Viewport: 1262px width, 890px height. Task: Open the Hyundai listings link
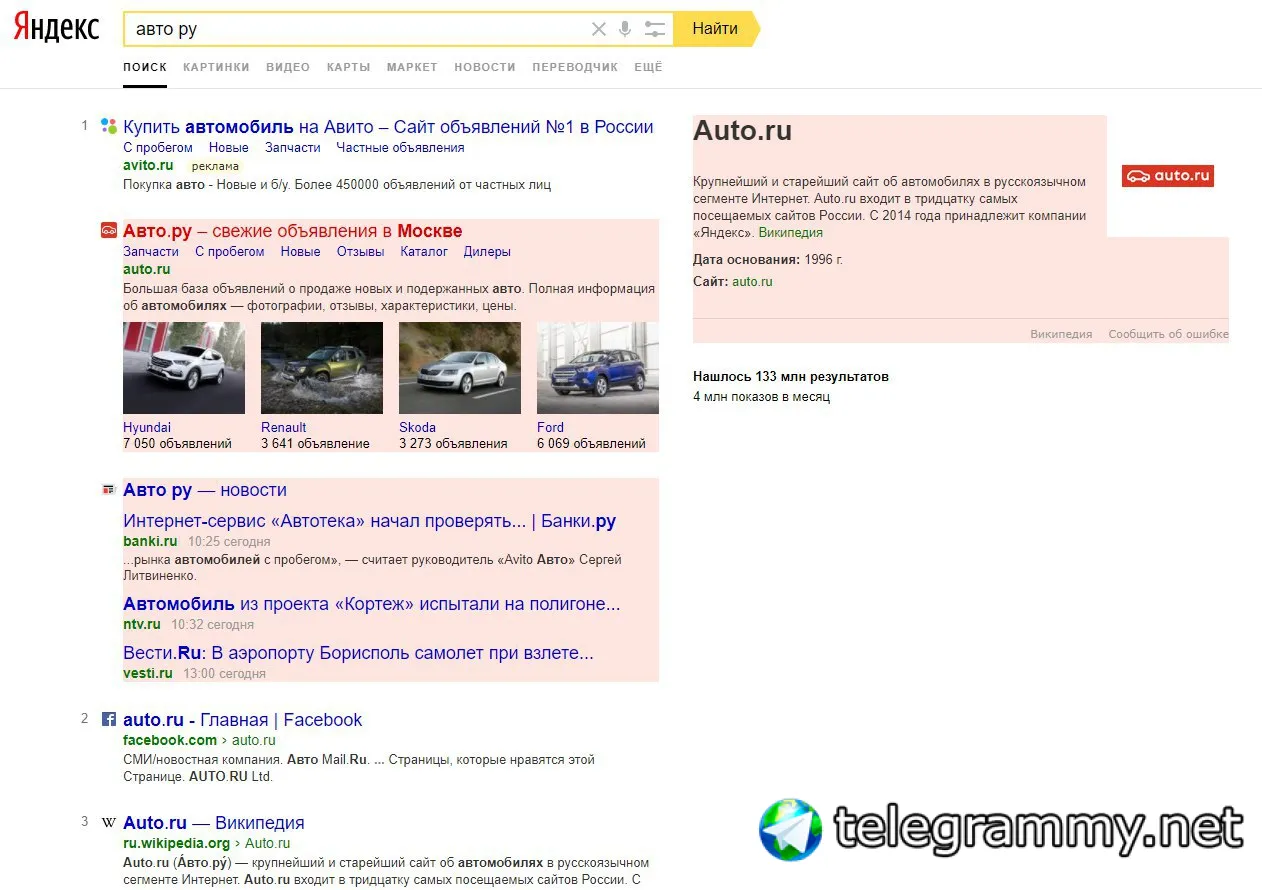coord(147,427)
